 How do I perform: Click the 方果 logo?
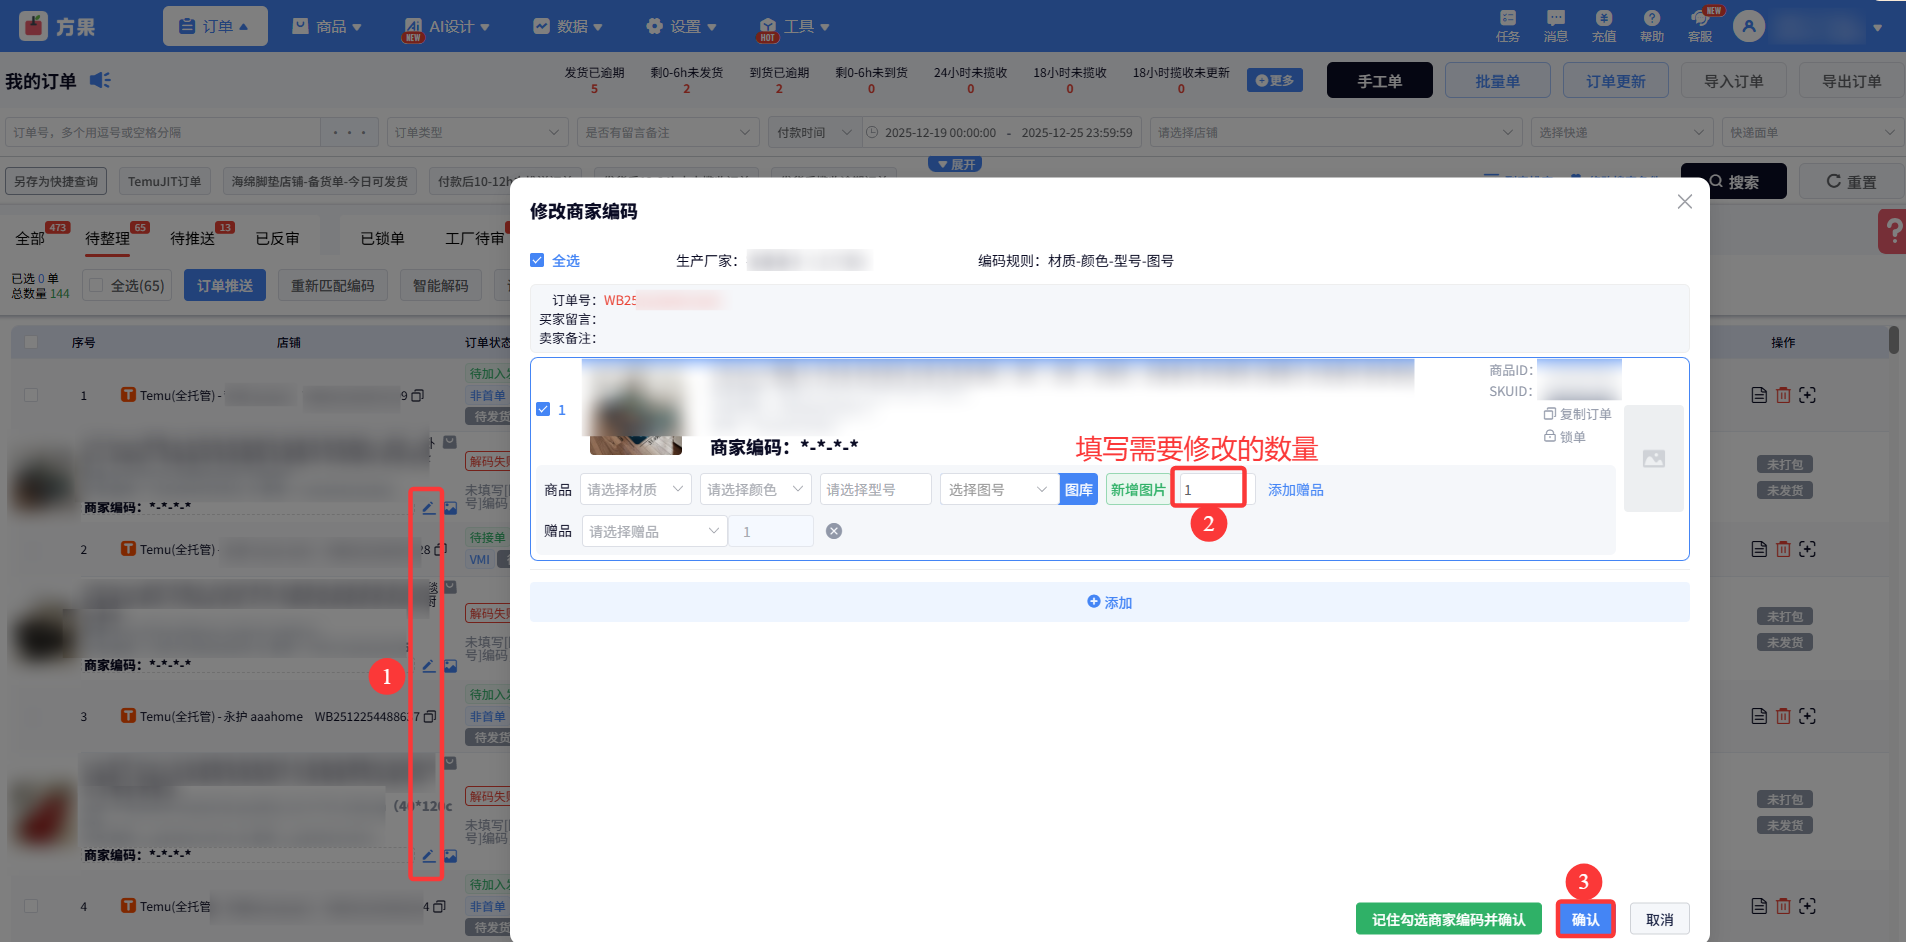[x=58, y=26]
